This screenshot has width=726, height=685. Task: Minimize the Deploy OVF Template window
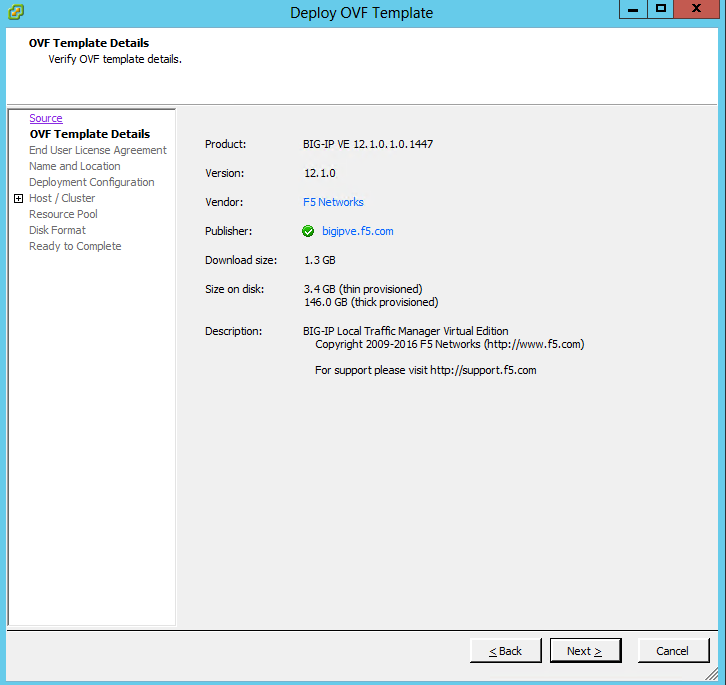(633, 9)
